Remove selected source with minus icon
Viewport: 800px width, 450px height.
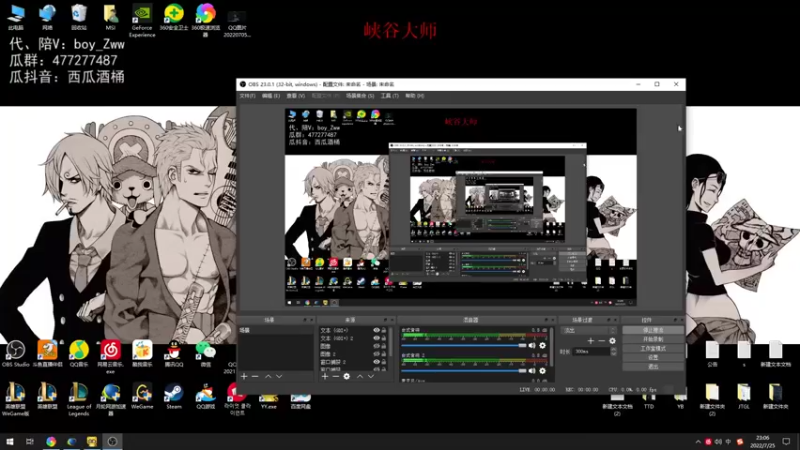coord(336,377)
